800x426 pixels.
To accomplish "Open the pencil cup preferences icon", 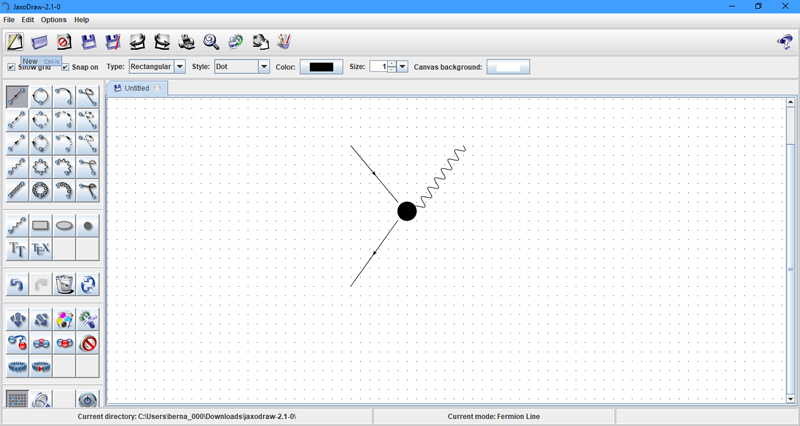I will click(x=284, y=42).
